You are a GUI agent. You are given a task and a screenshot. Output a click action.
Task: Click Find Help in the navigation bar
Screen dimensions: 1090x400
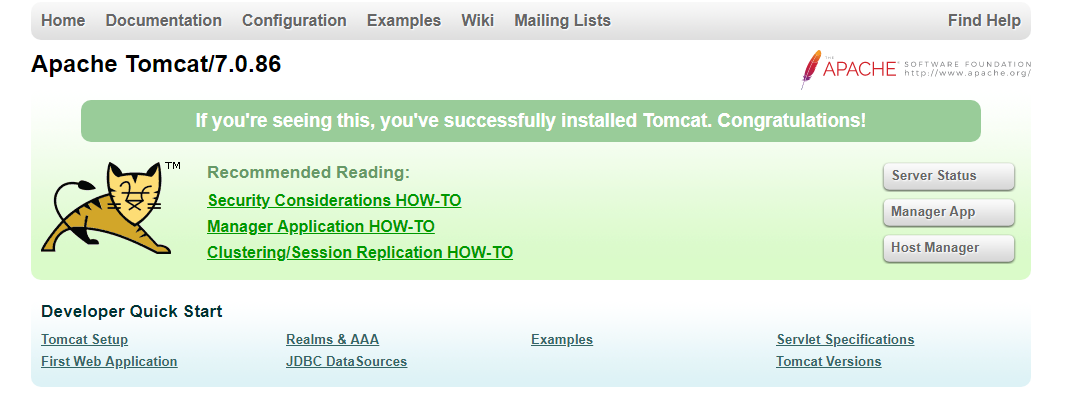[x=984, y=20]
